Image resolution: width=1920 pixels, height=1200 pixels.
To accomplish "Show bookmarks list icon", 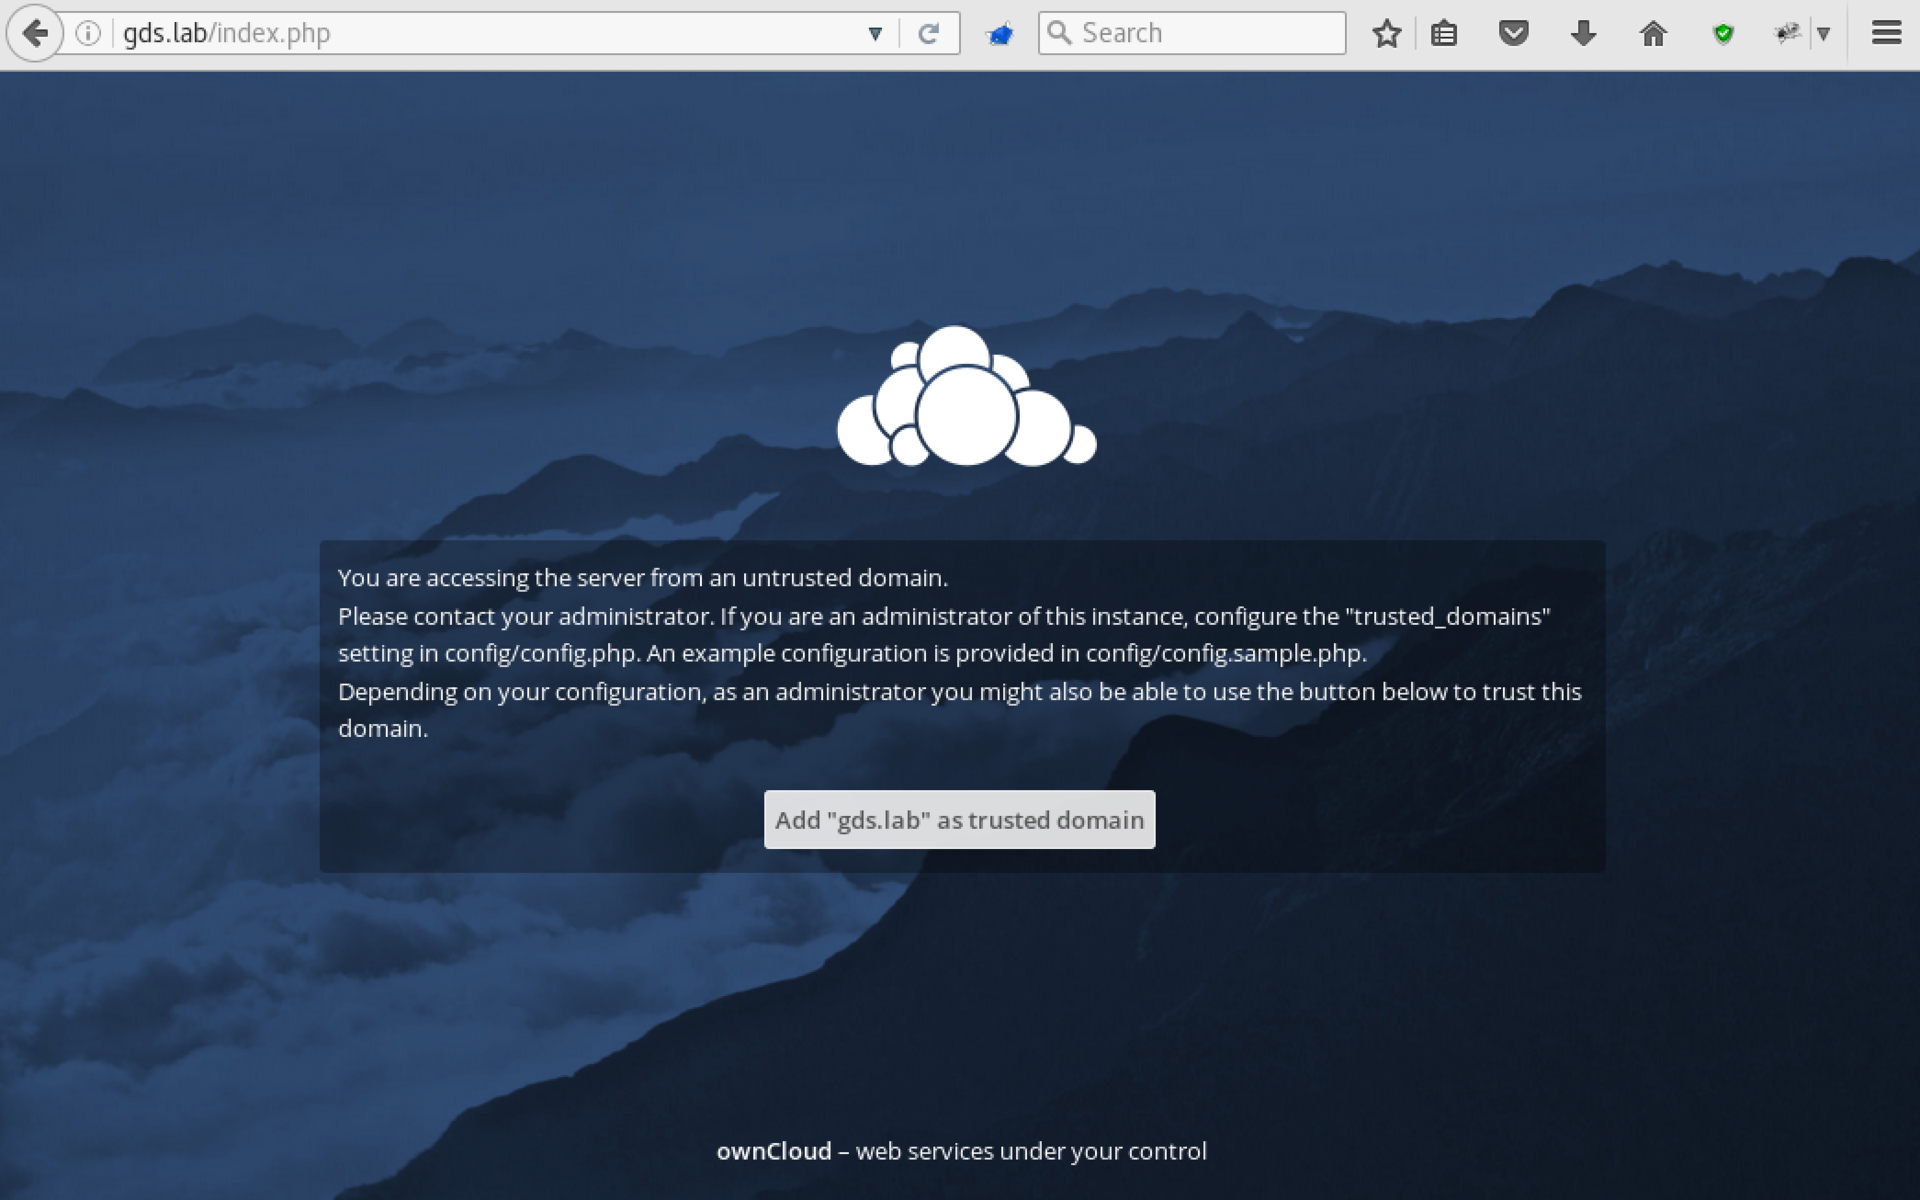I will pyautogui.click(x=1443, y=33).
